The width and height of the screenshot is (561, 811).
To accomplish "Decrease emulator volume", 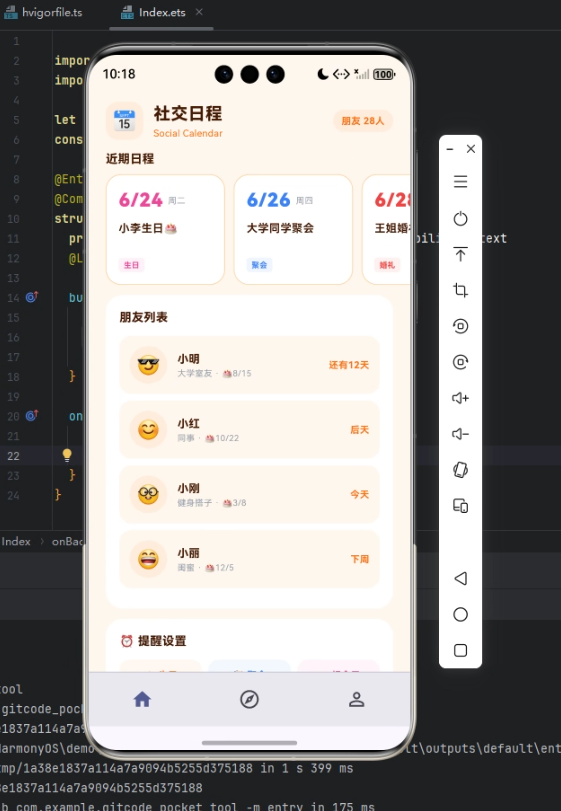I will (x=460, y=433).
